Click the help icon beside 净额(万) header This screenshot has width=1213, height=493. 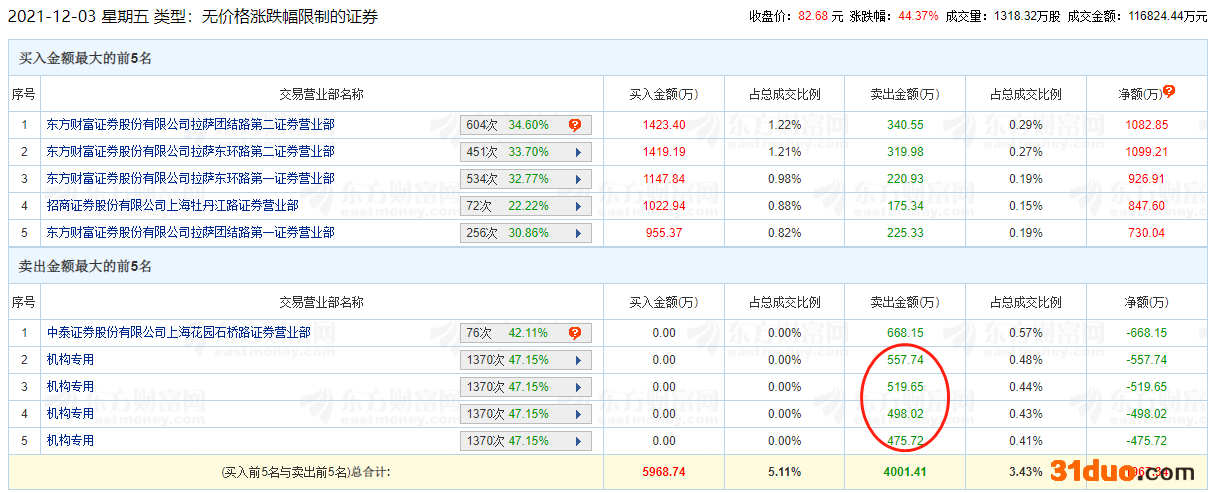[x=1168, y=91]
